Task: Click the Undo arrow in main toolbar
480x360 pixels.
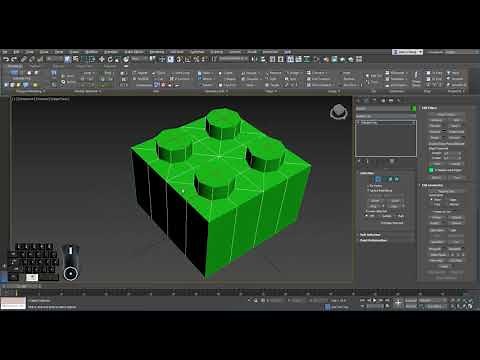Action: pos(6,59)
